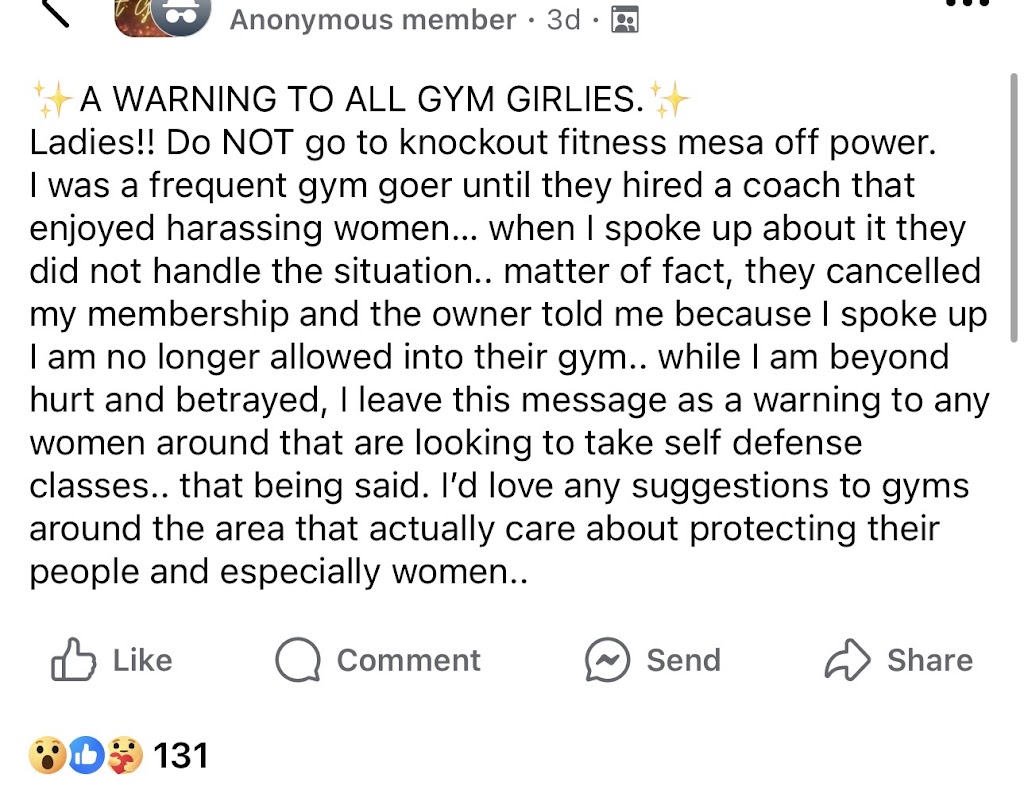Screen dimensions: 1024x798
Task: Click the thumbs-up Like icon
Action: point(73,660)
